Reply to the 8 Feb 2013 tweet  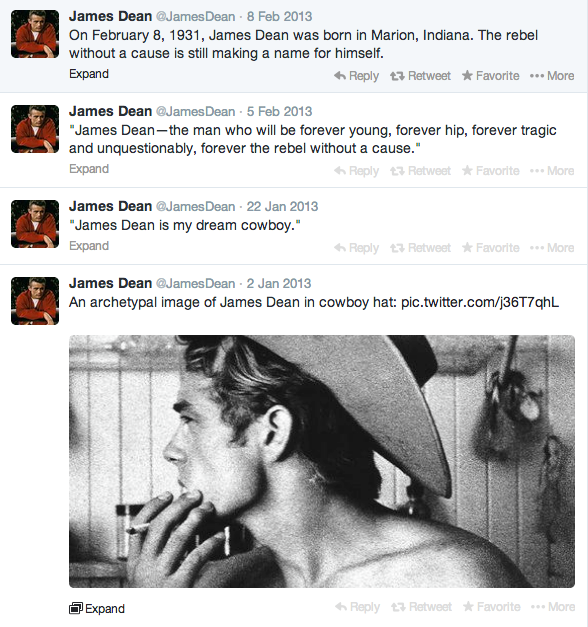[x=356, y=76]
